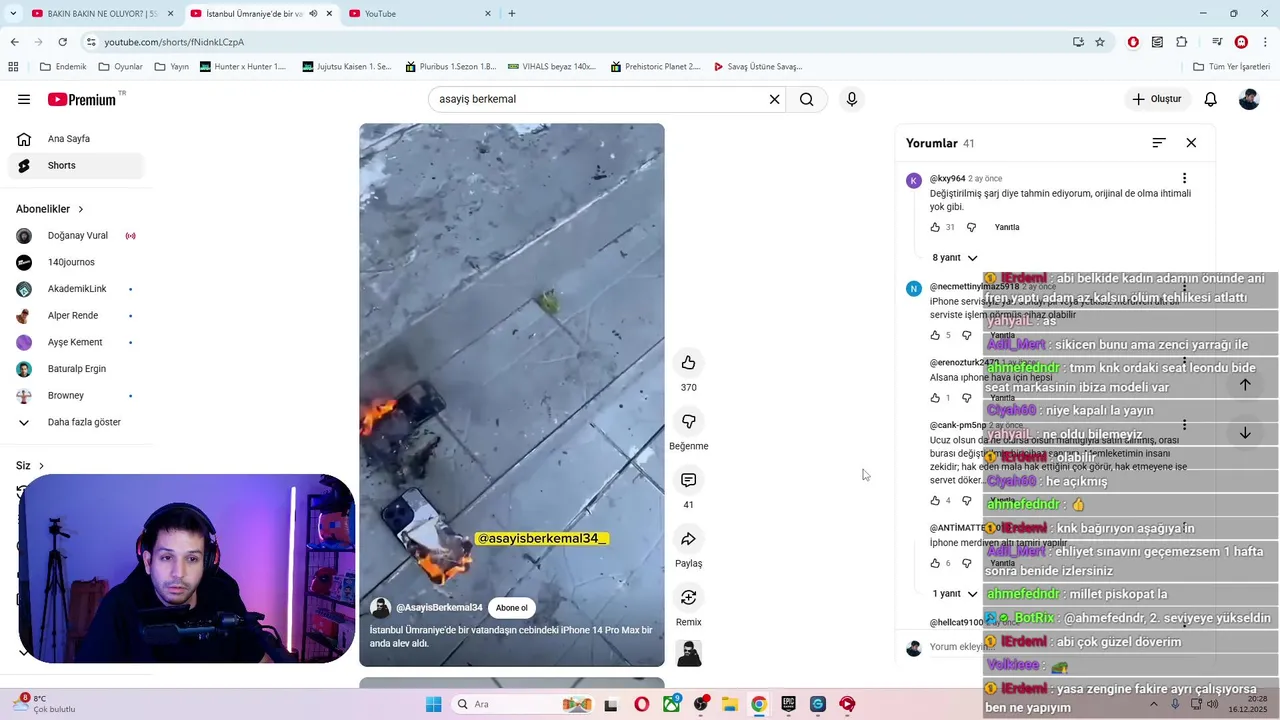Open Ayşe Kement subscription
The image size is (1280, 720).
tap(75, 342)
